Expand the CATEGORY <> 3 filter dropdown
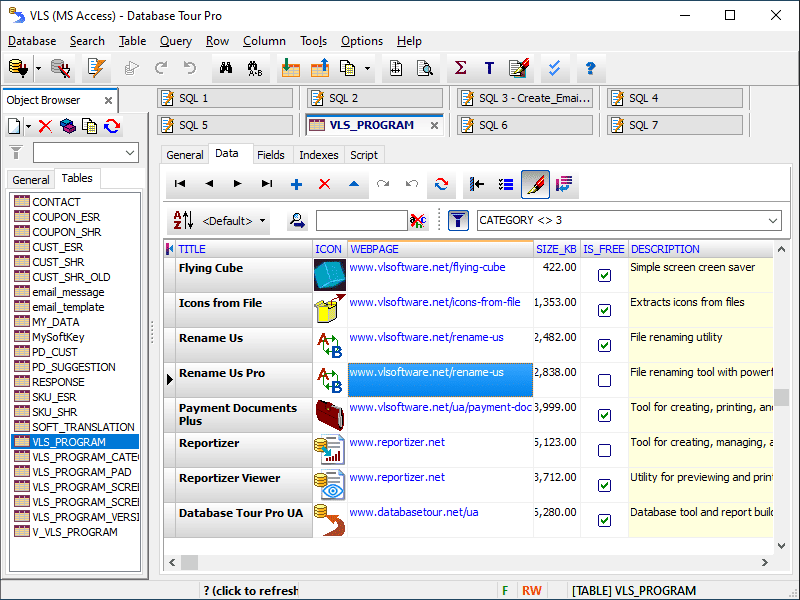 pos(772,220)
